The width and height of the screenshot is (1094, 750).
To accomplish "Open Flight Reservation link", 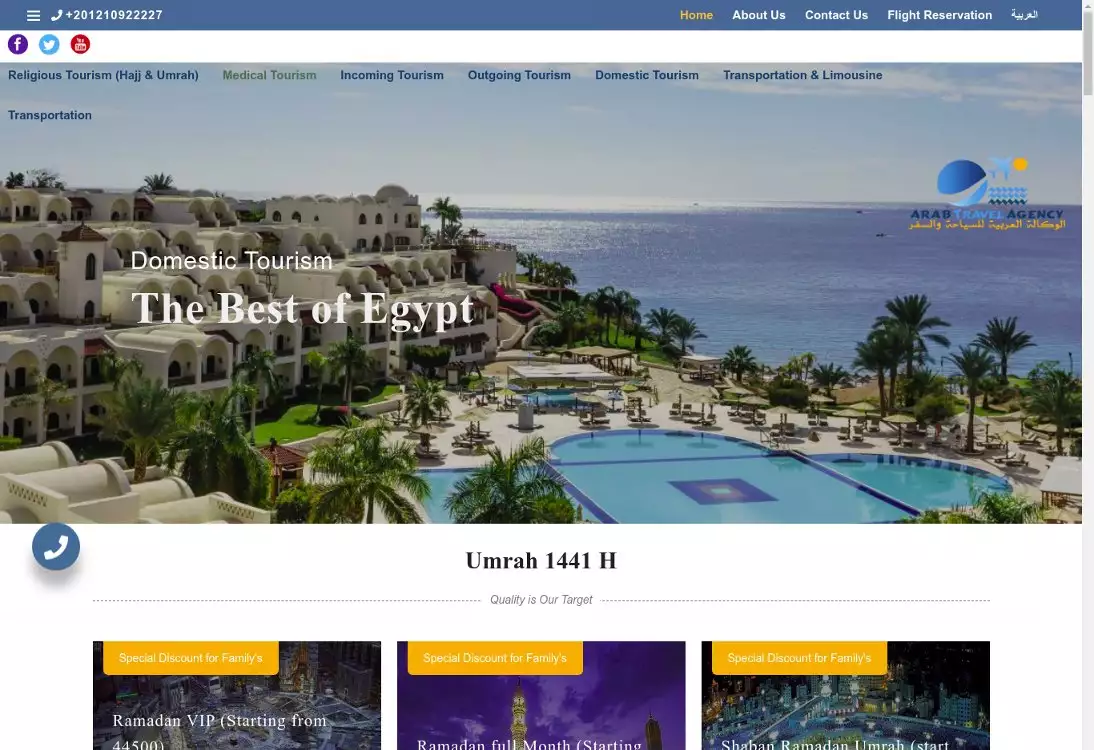I will click(939, 15).
